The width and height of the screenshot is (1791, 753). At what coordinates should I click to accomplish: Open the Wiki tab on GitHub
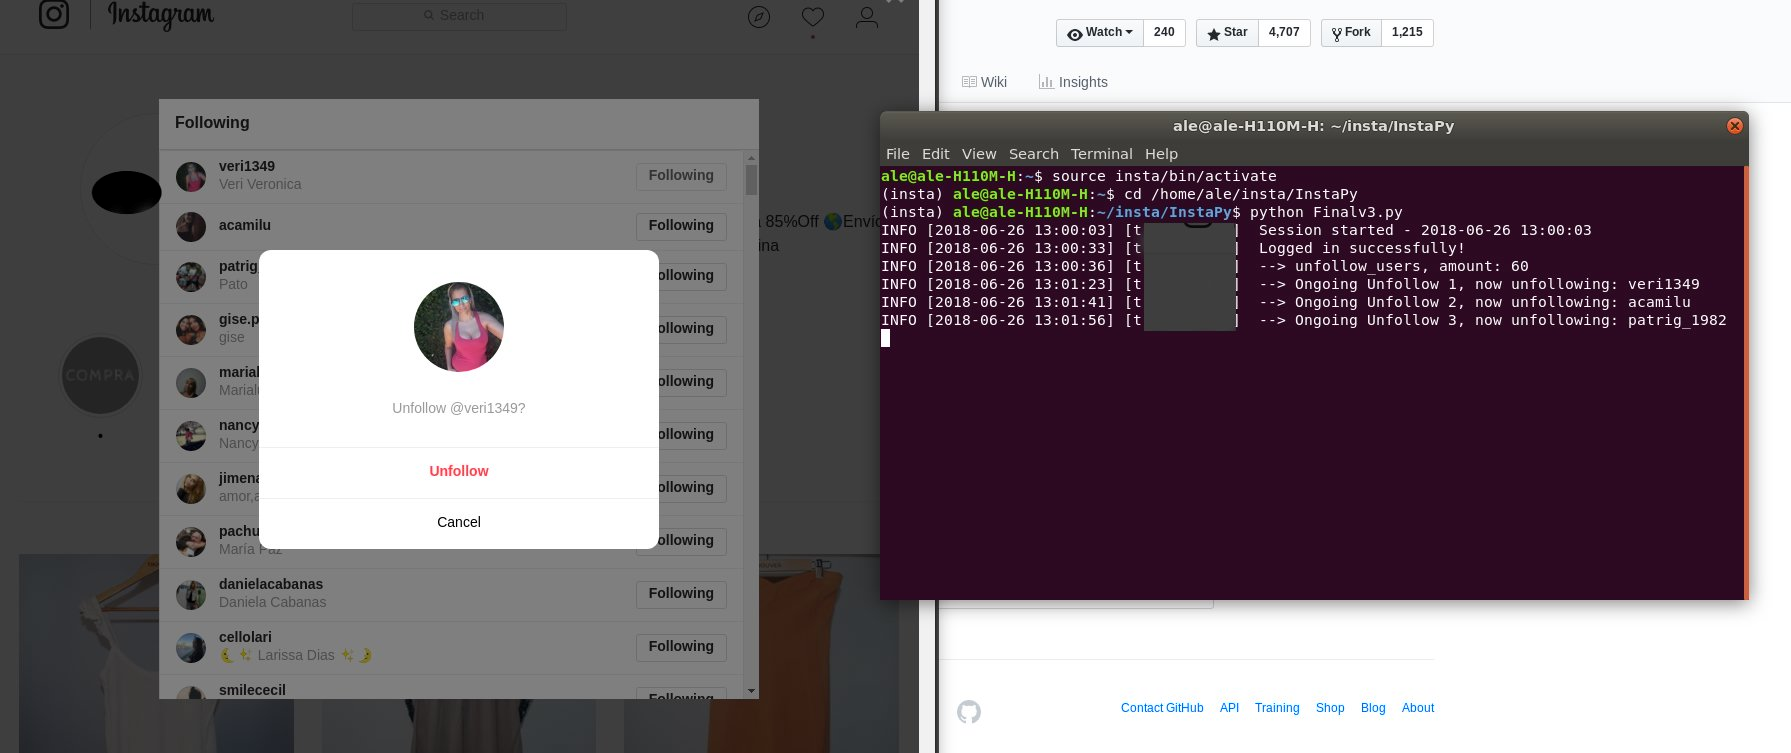(x=984, y=82)
